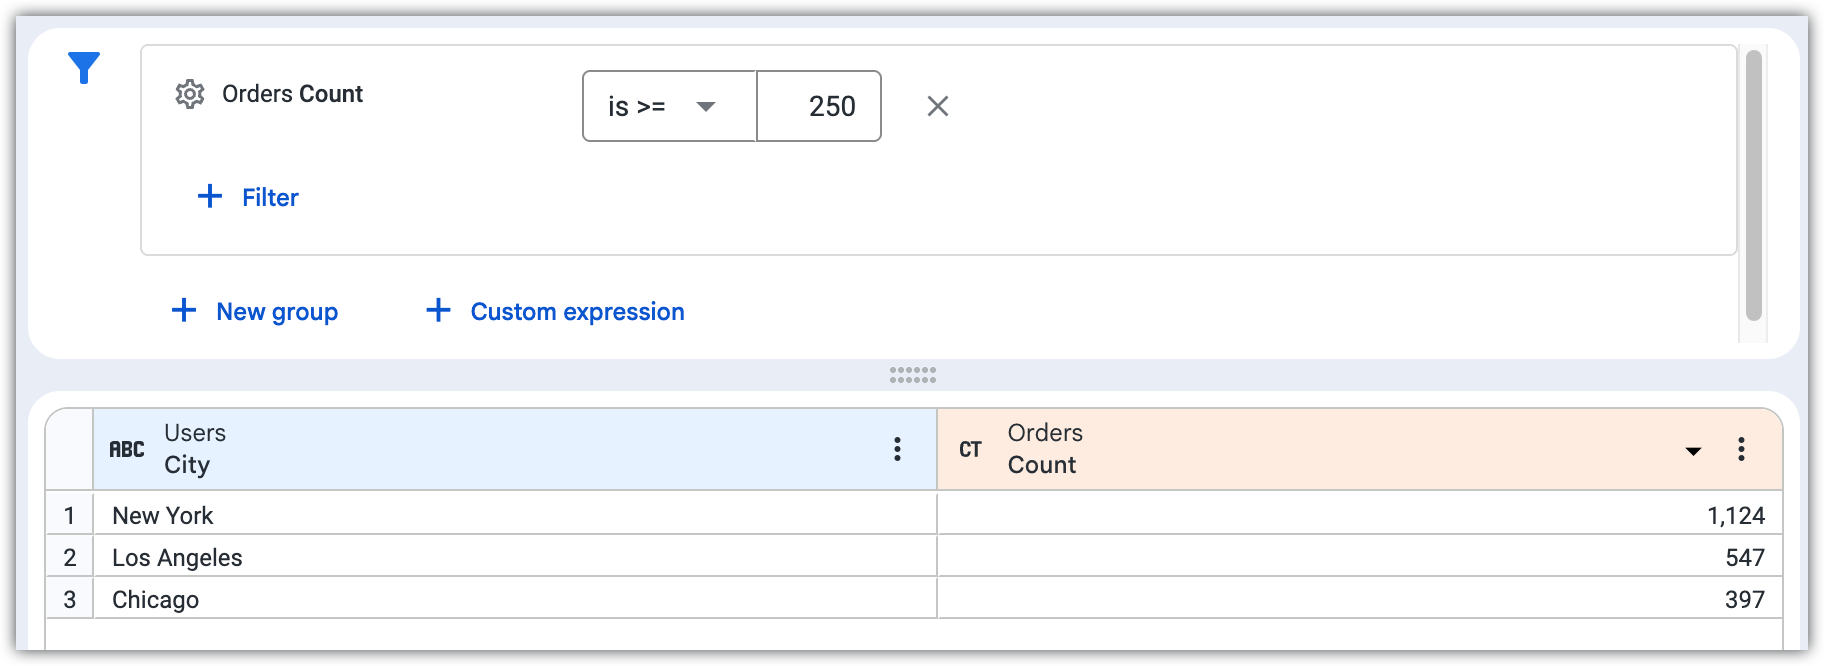Select the Chicago city cell

pyautogui.click(x=156, y=600)
